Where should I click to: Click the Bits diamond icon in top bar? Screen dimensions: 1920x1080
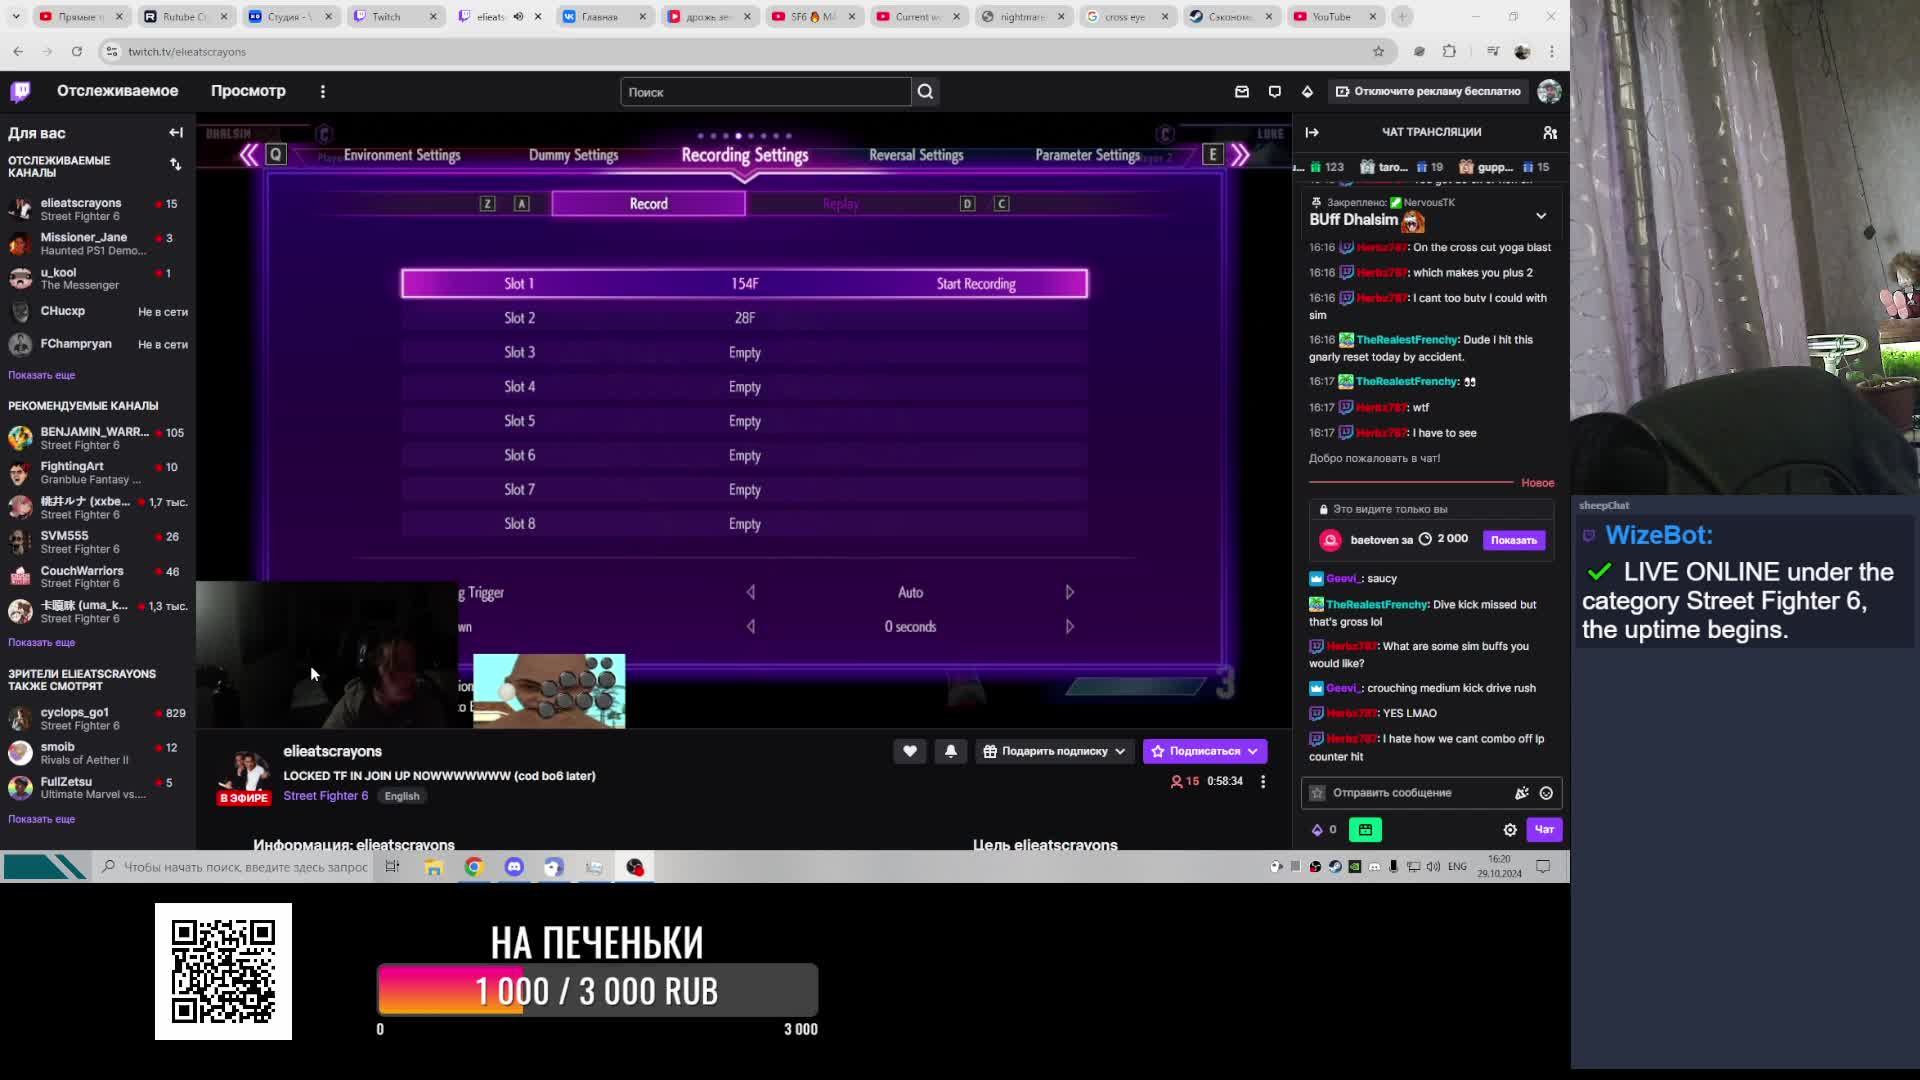1307,91
